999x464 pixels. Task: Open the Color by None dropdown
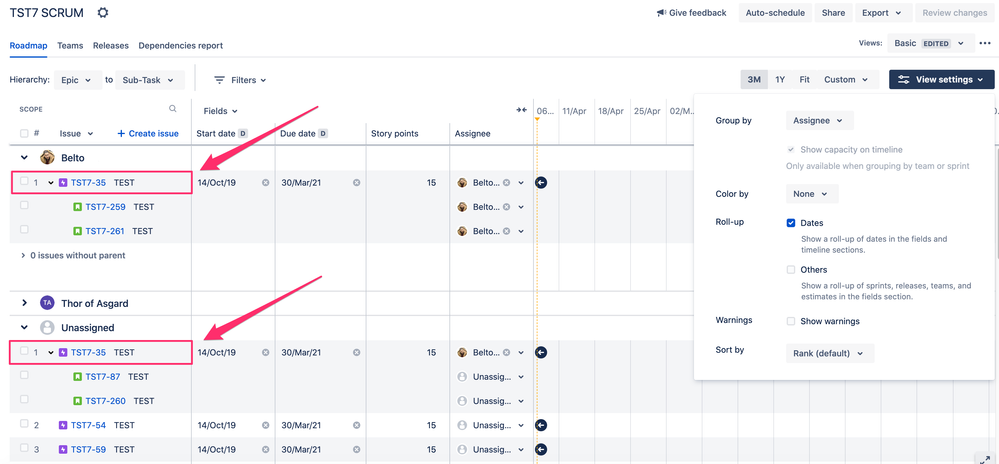pos(812,194)
